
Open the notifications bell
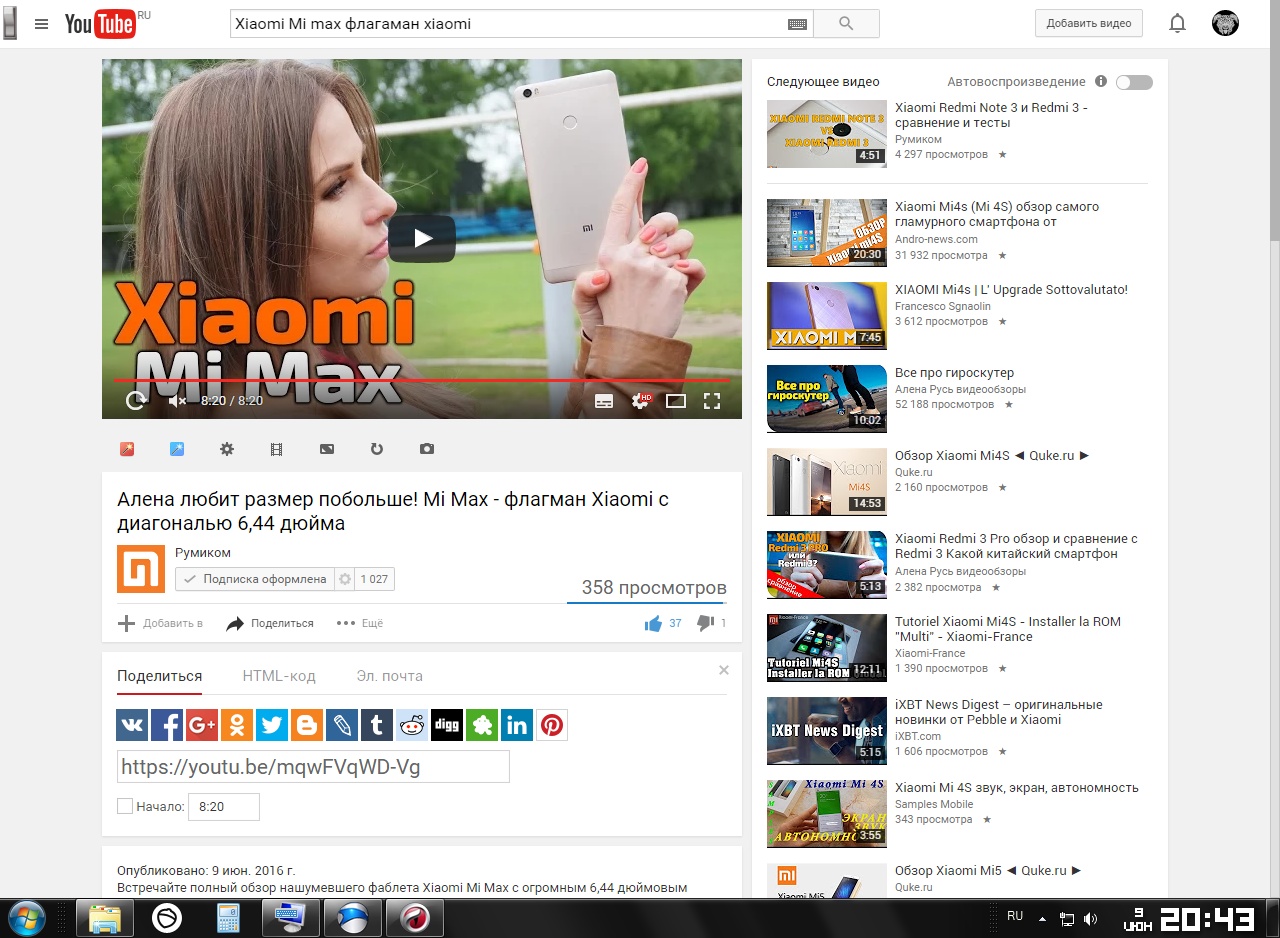[1178, 24]
